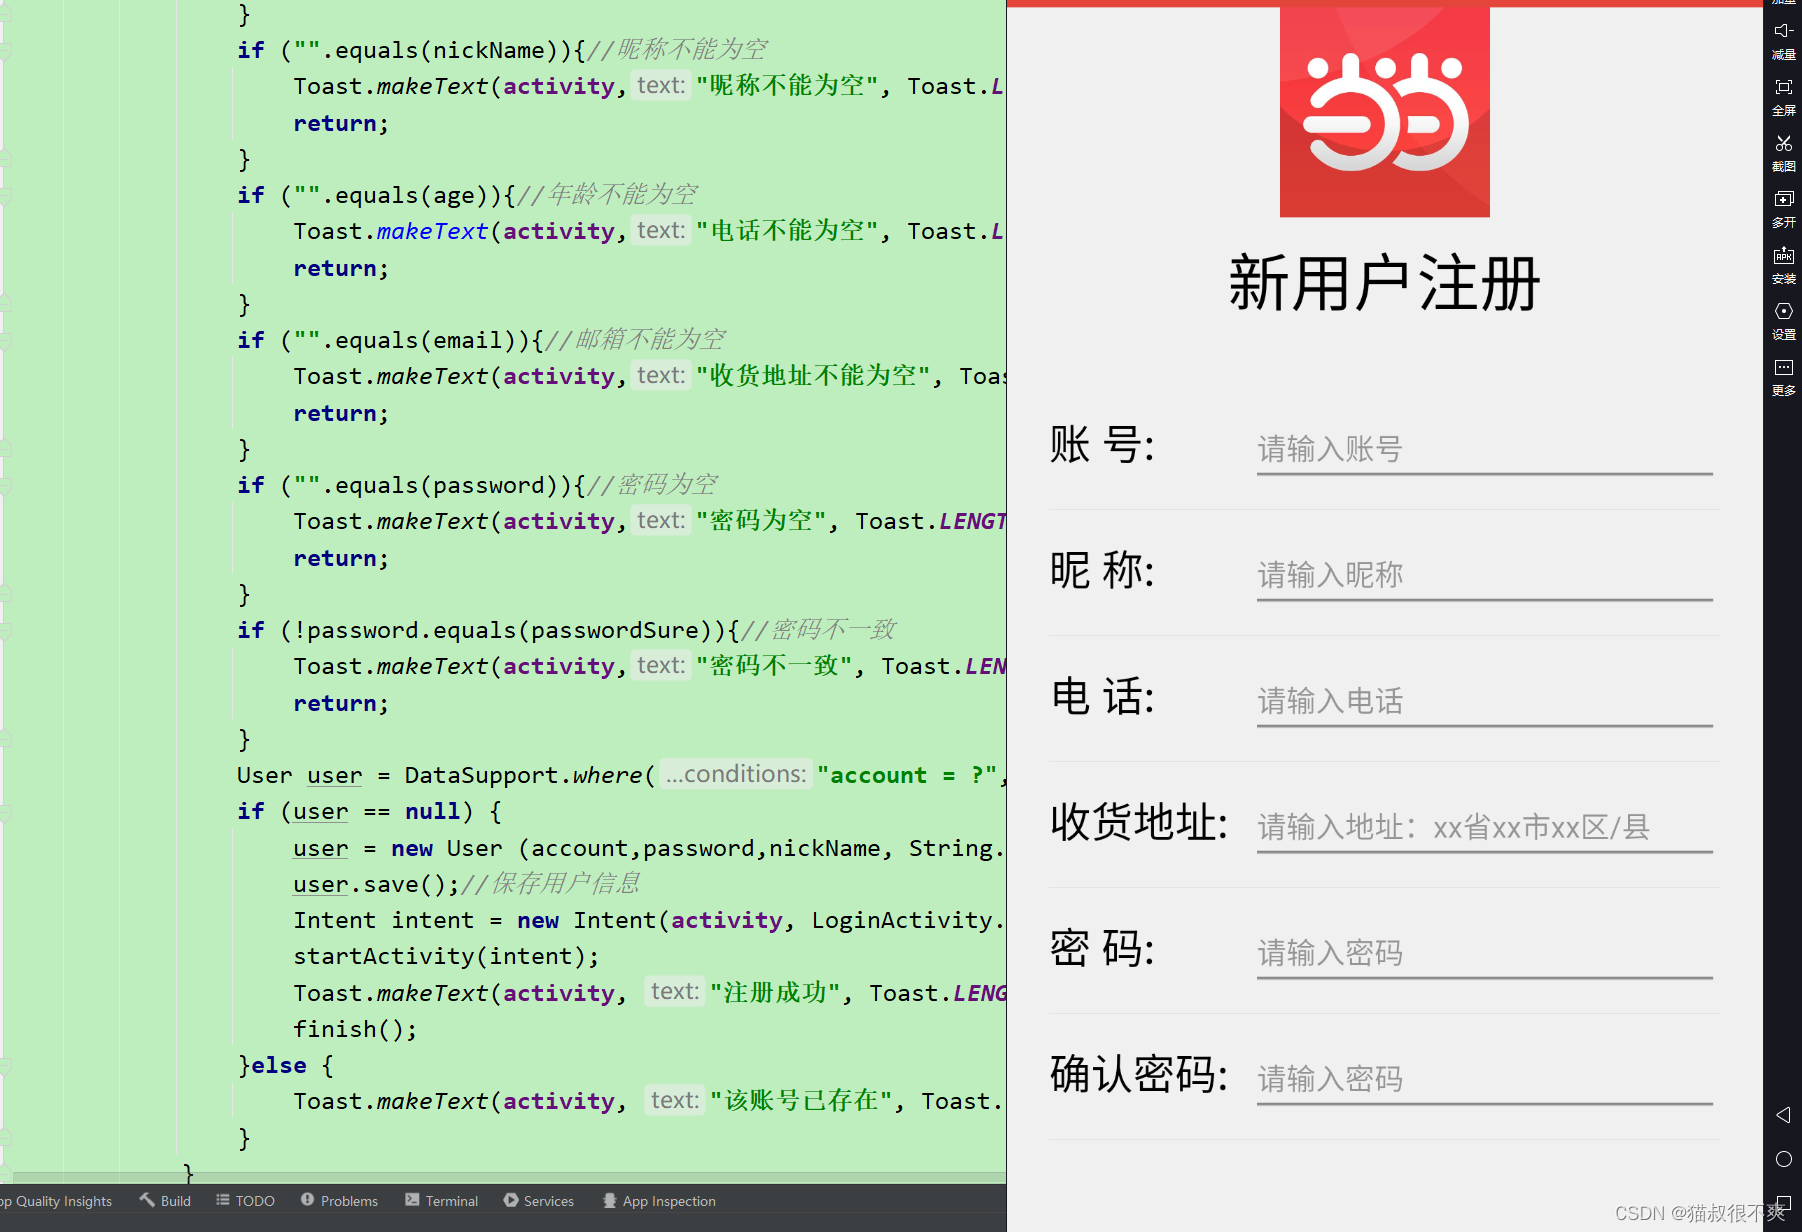Focus the 确认密码 confirm password field

[1484, 1080]
